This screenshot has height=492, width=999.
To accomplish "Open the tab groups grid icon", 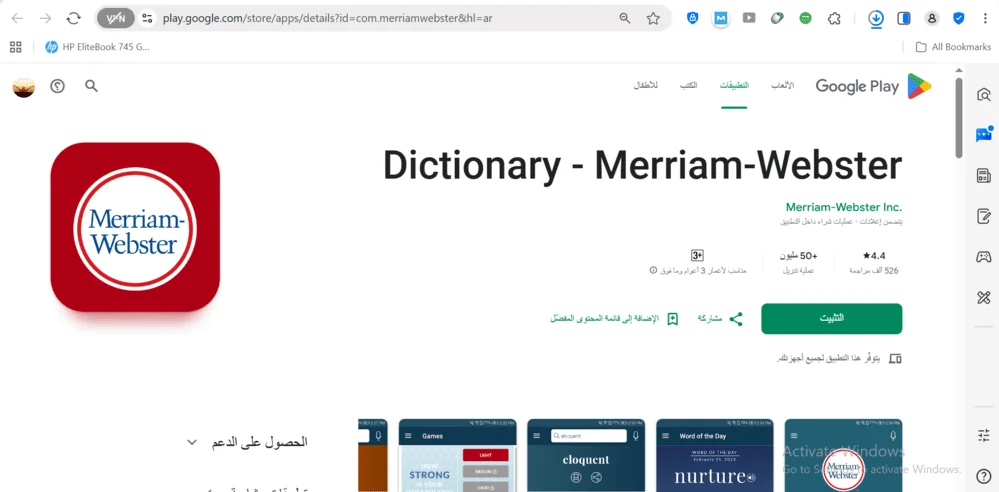I will (15, 47).
